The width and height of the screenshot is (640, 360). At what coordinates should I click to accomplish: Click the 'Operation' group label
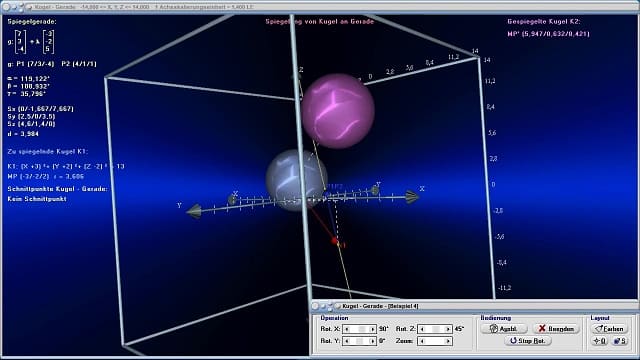334,318
